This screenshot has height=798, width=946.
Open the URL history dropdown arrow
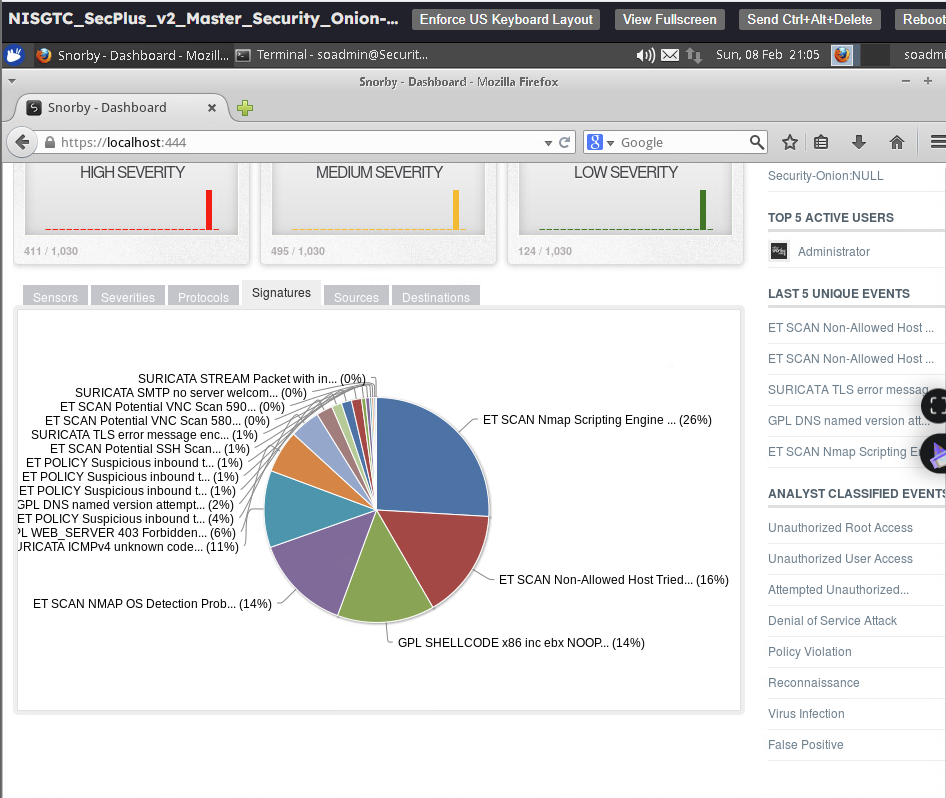tap(548, 143)
